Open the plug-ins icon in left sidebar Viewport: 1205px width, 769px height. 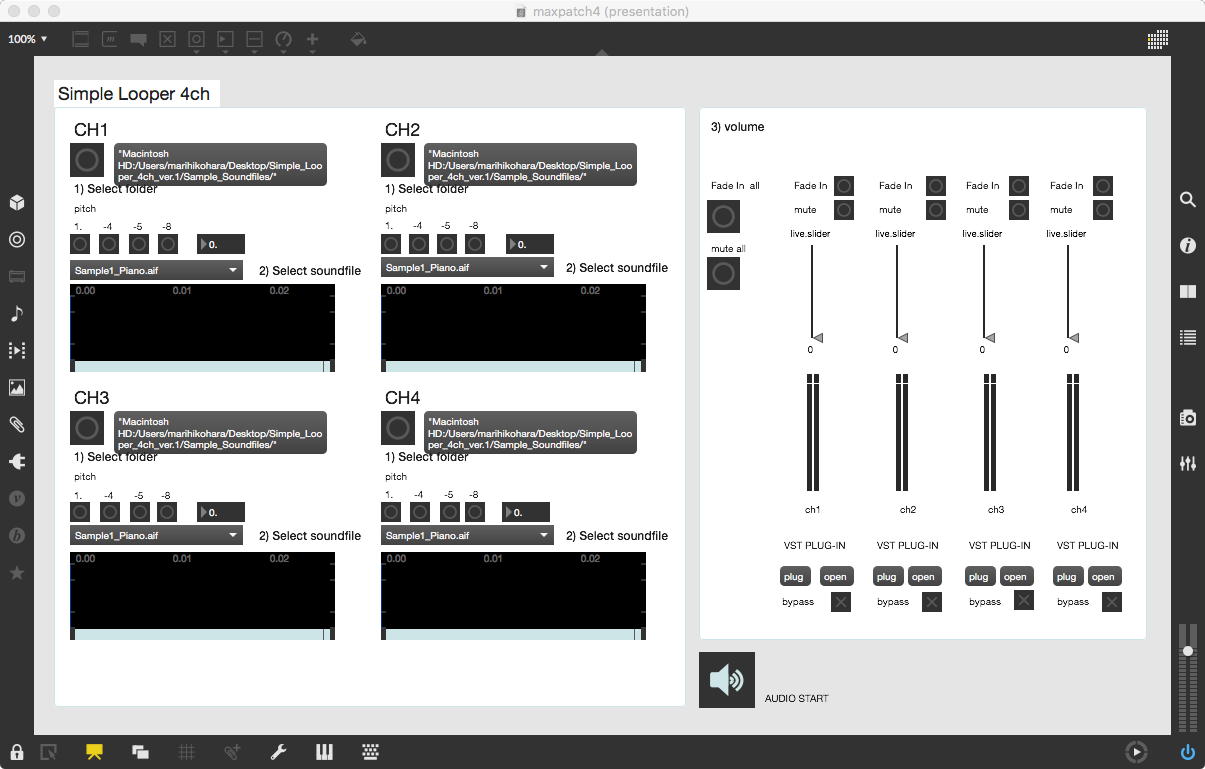[x=16, y=462]
